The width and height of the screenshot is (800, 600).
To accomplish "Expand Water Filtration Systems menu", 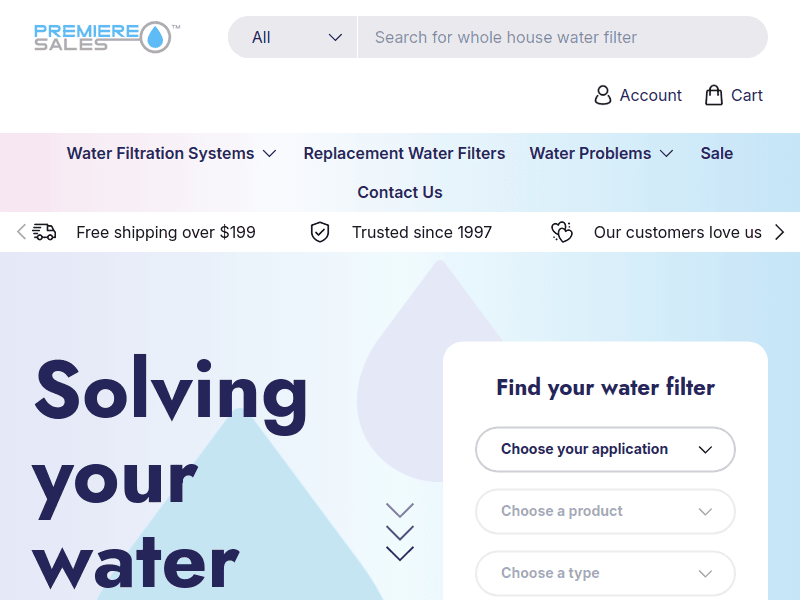I will point(171,153).
